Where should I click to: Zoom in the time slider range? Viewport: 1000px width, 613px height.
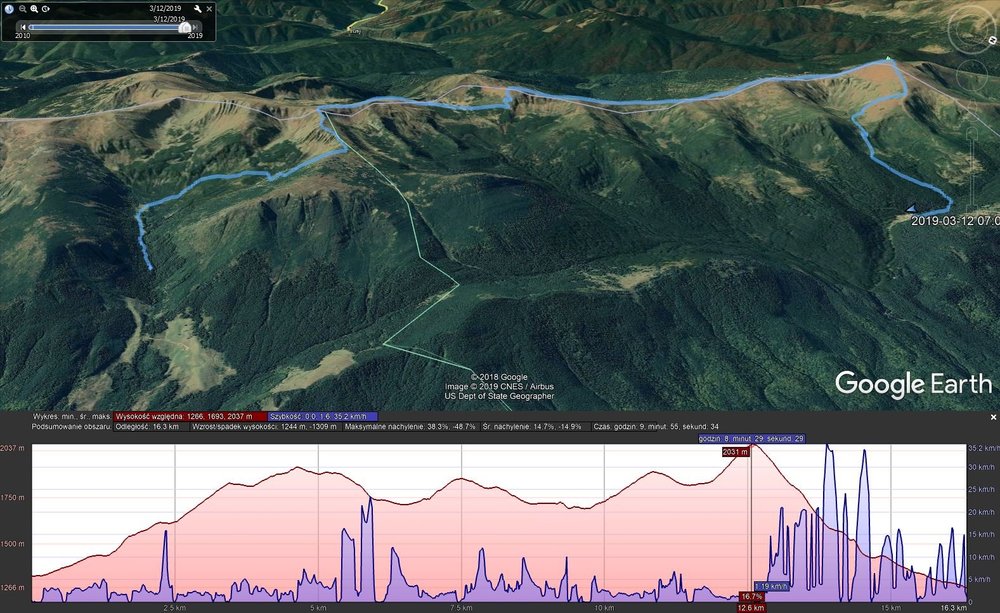[x=34, y=9]
